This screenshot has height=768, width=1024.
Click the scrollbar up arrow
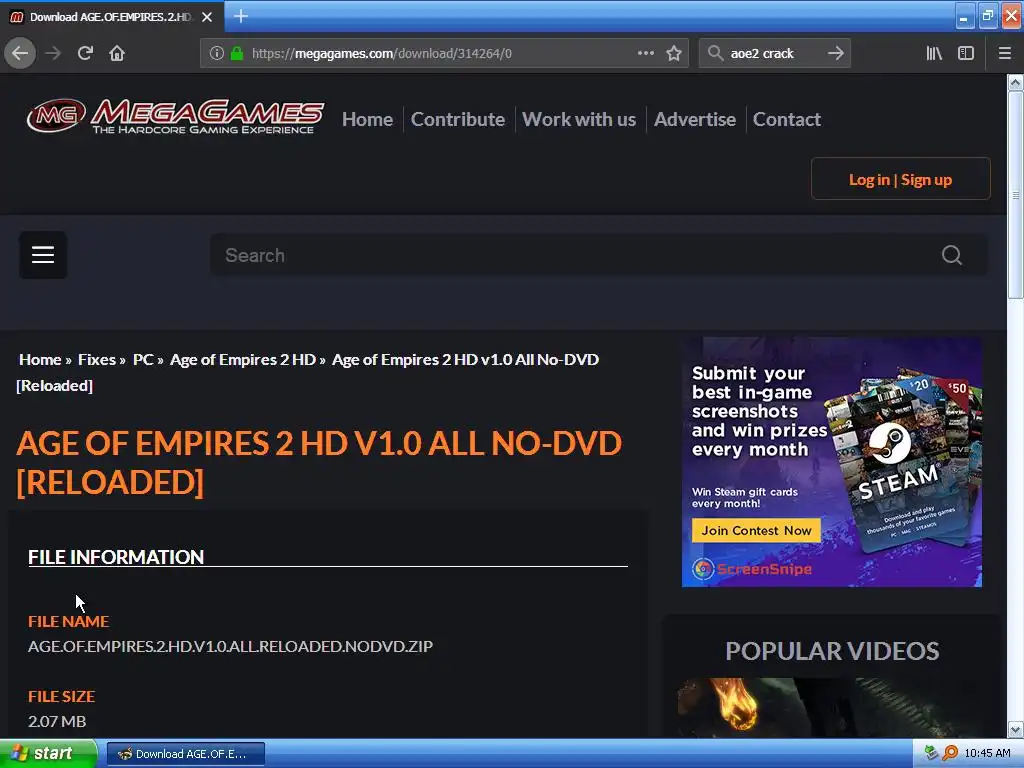(x=1015, y=82)
